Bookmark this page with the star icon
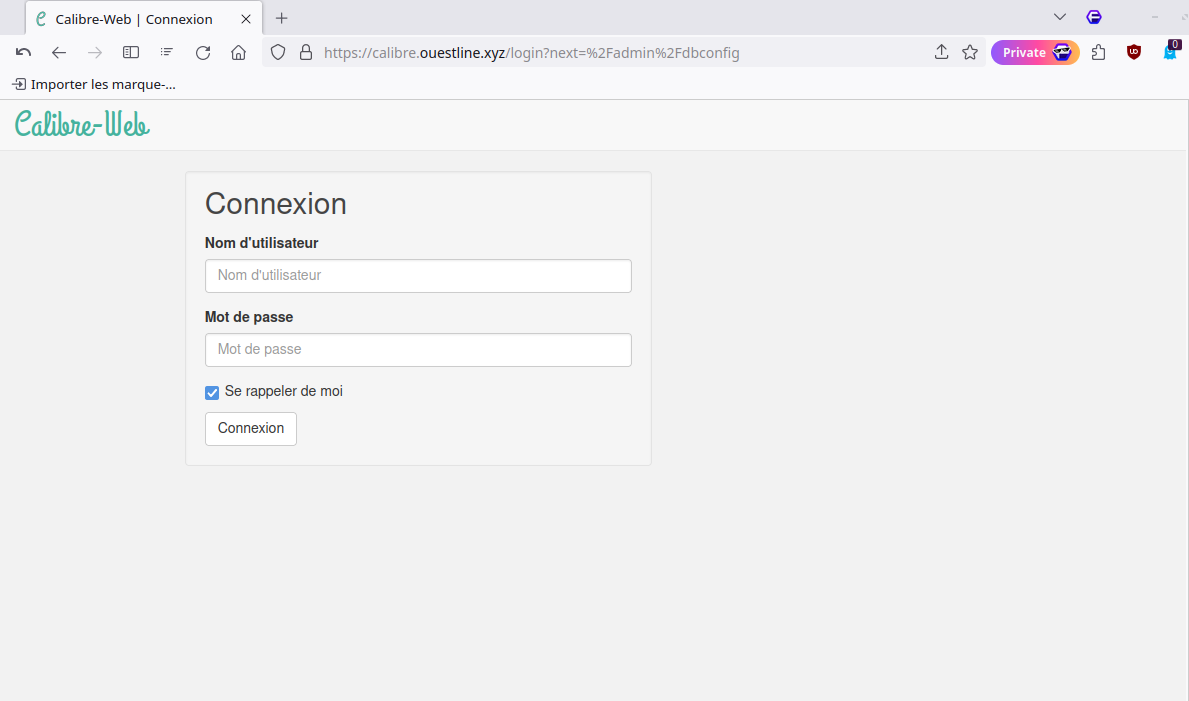 (970, 53)
